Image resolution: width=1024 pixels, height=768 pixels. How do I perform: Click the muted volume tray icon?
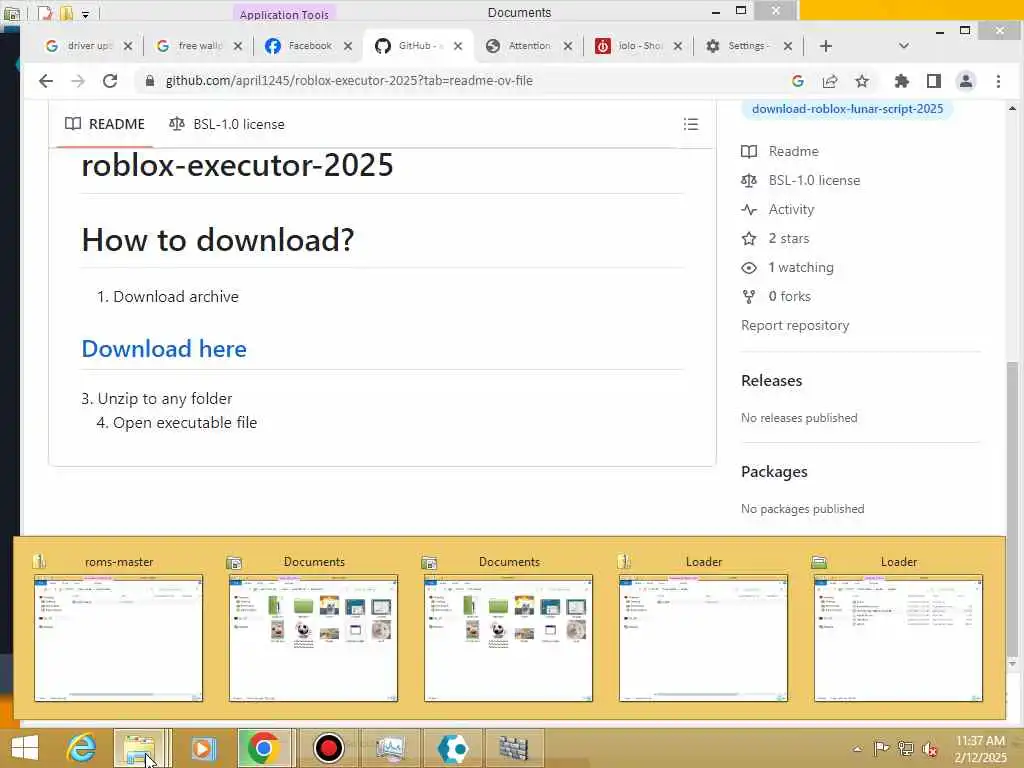929,749
